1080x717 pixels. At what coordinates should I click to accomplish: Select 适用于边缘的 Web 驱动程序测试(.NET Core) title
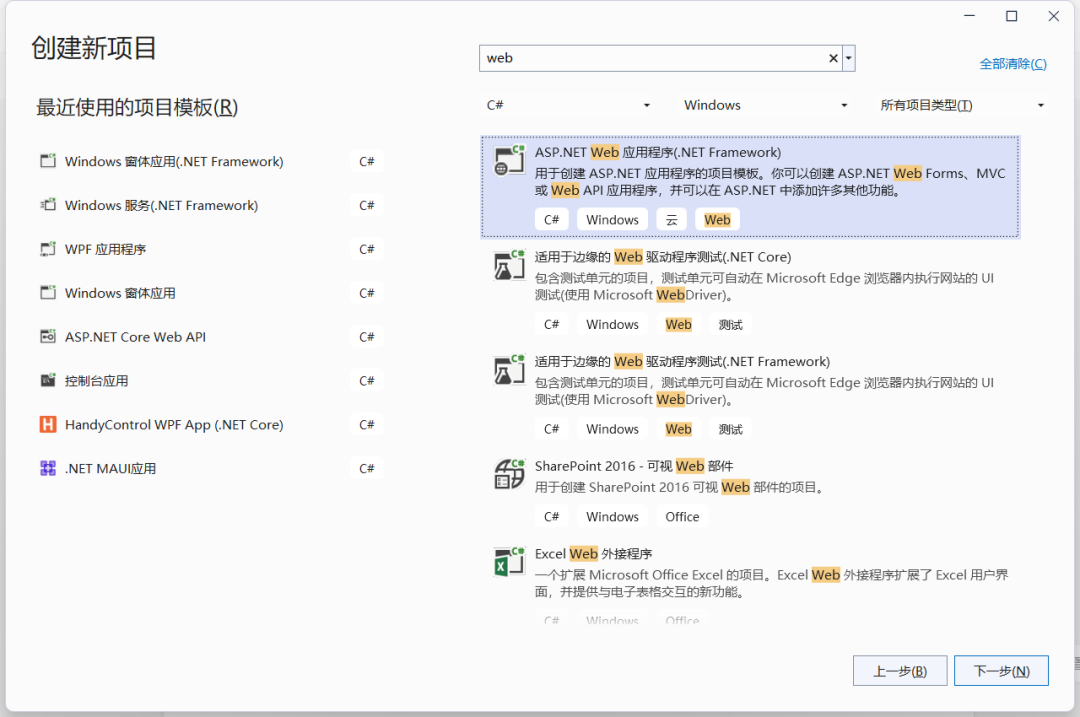tap(663, 257)
